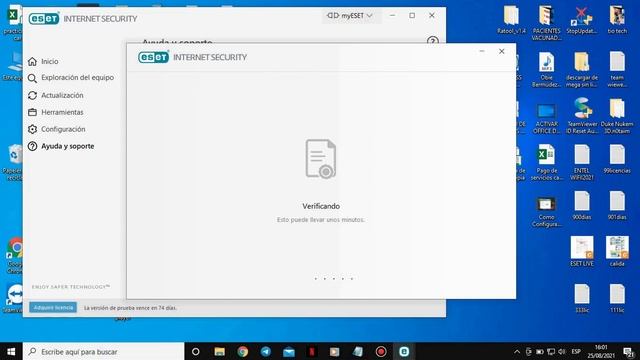Select ESET LIVE desktop thumbnail
This screenshot has height=360, width=640.
coord(582,251)
